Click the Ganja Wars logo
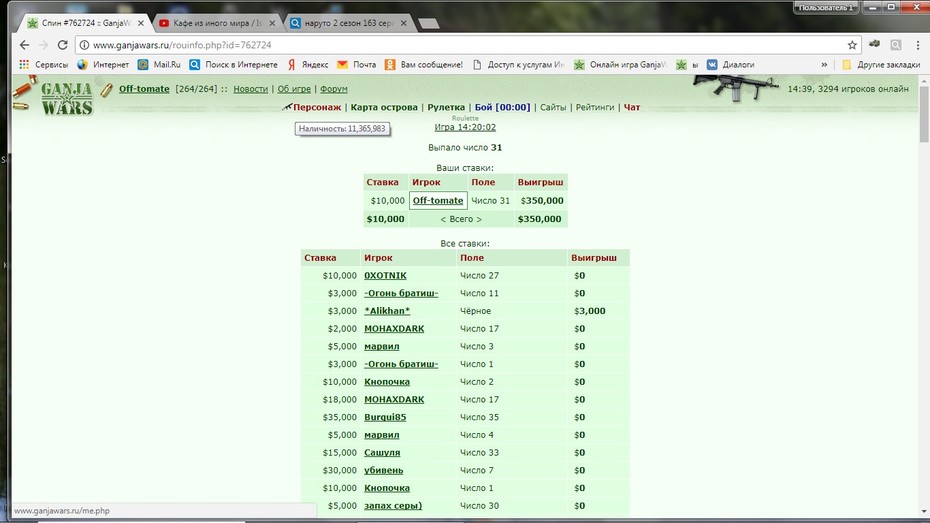930x523 pixels. [66, 98]
